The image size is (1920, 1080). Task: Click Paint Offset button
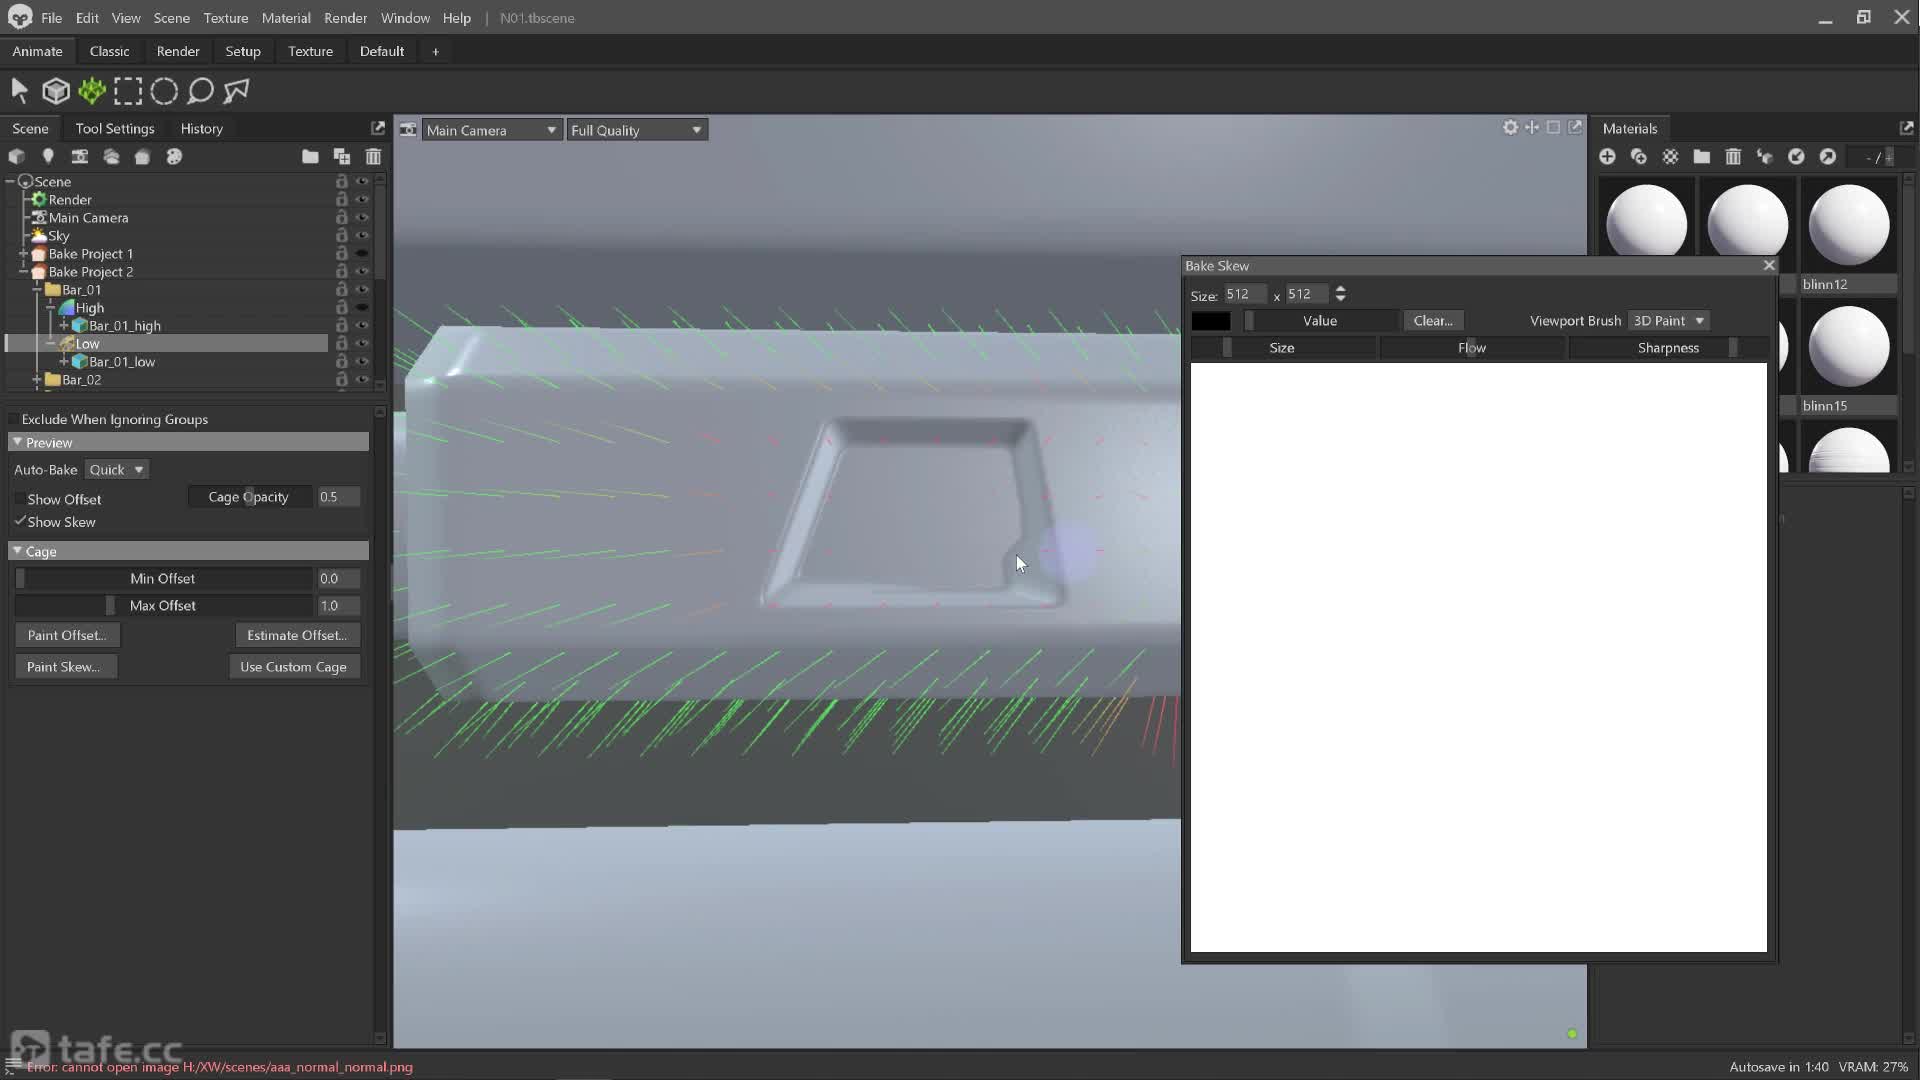point(67,635)
